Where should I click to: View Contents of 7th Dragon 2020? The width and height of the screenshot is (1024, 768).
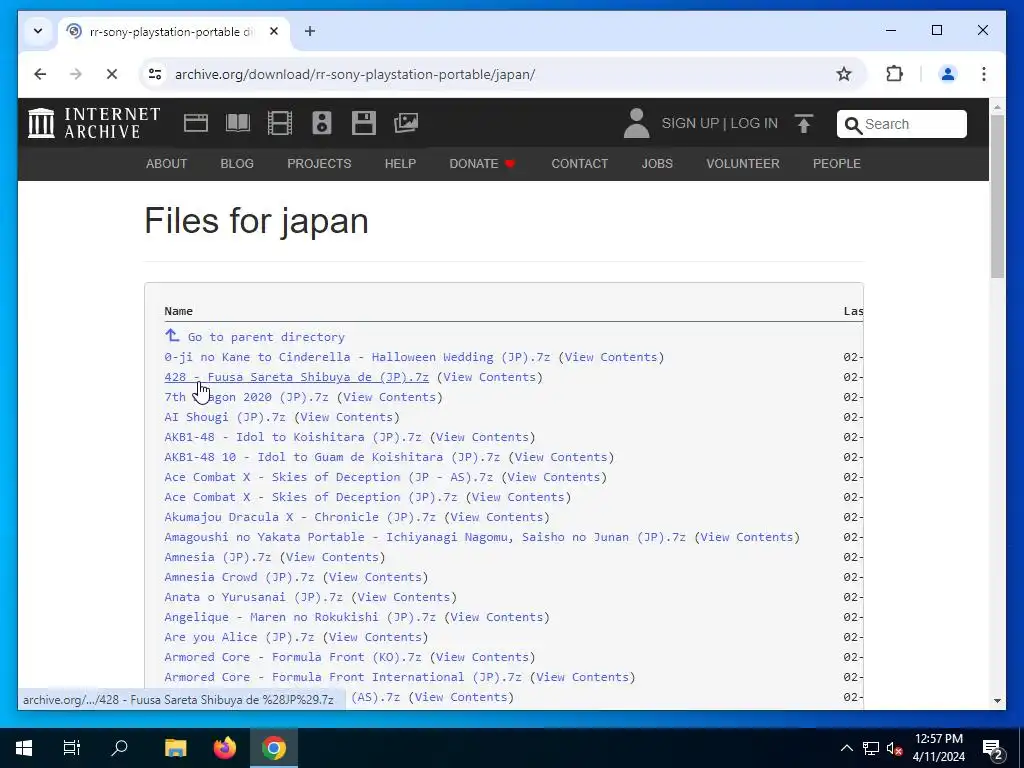[x=389, y=397]
